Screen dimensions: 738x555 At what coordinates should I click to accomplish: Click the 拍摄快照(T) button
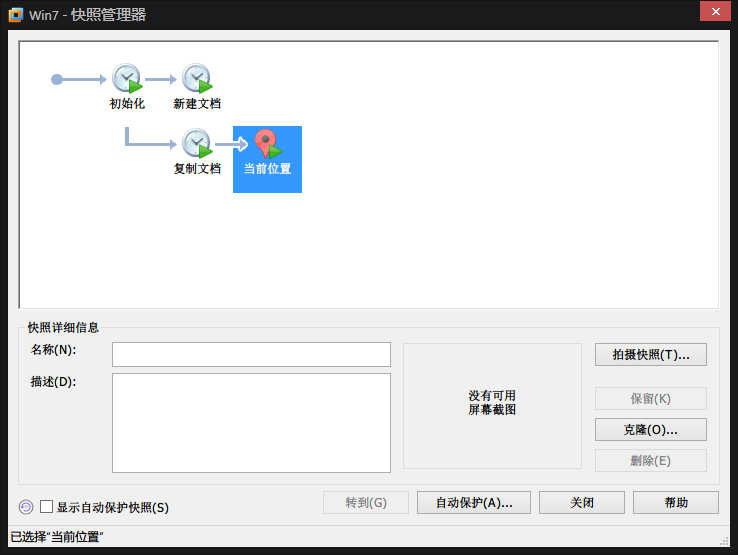click(x=650, y=354)
